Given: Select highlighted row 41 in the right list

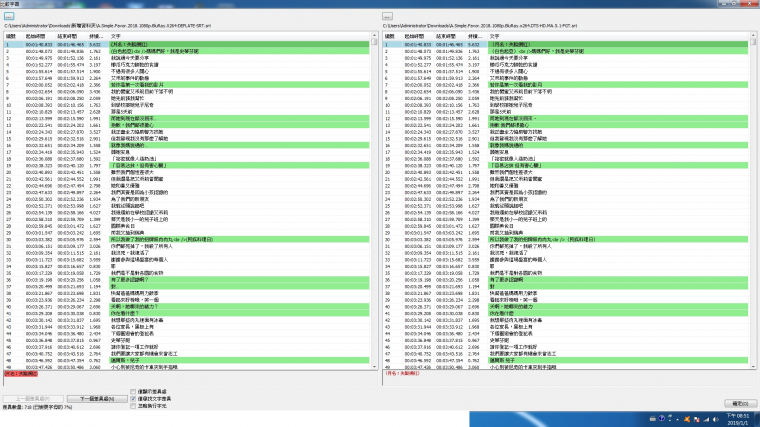Looking at the screenshot, I should [566, 314].
